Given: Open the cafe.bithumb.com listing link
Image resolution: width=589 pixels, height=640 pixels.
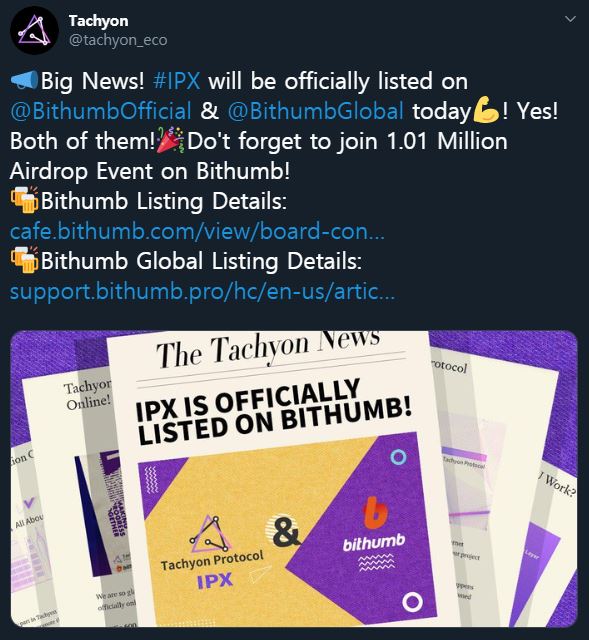Looking at the screenshot, I should tap(197, 231).
